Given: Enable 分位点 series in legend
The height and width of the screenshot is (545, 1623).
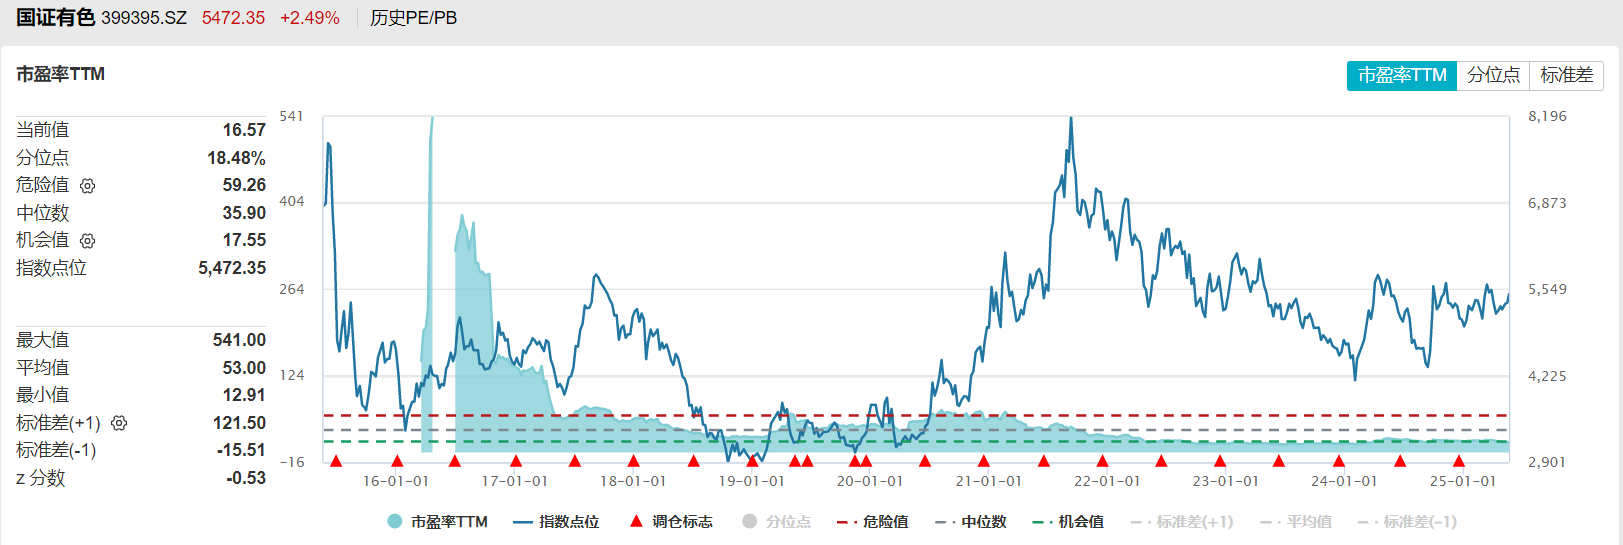Looking at the screenshot, I should tap(776, 521).
